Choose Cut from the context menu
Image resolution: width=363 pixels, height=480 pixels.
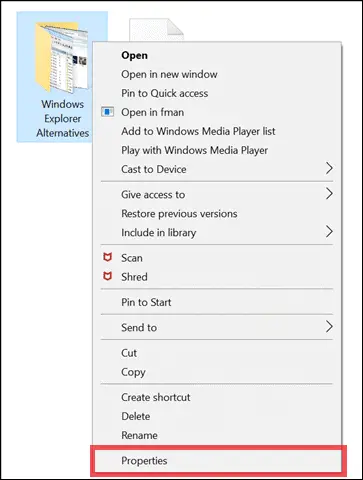coord(217,353)
